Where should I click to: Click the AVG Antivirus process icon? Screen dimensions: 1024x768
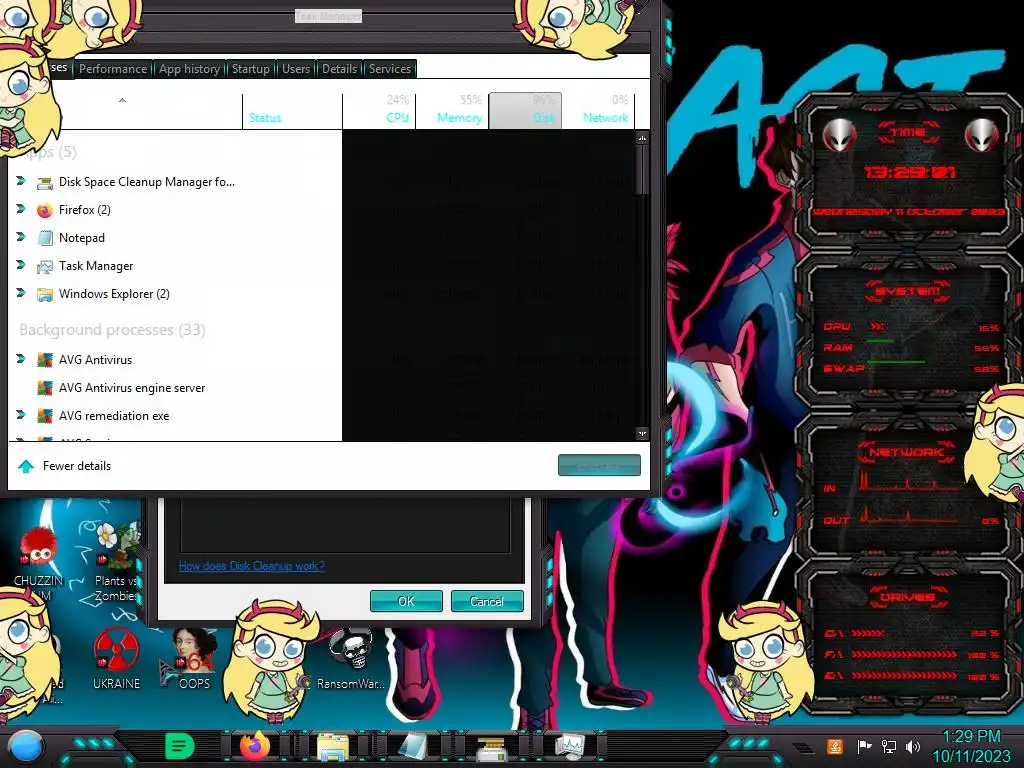pos(44,360)
